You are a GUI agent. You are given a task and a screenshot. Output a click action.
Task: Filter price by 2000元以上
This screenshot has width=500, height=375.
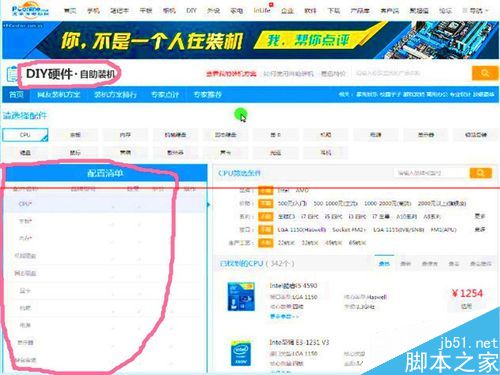click(x=442, y=203)
